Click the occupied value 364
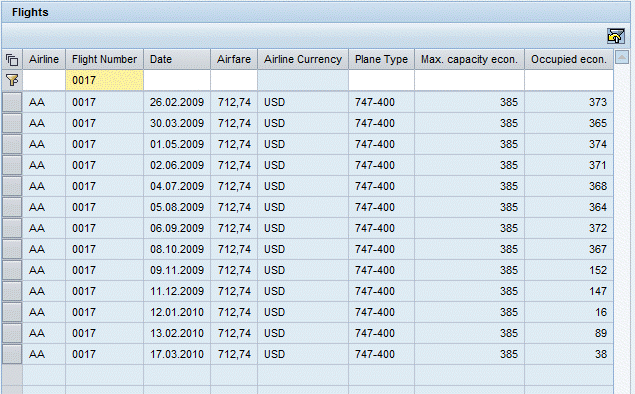Viewport: 635px width, 394px height. click(x=598, y=207)
